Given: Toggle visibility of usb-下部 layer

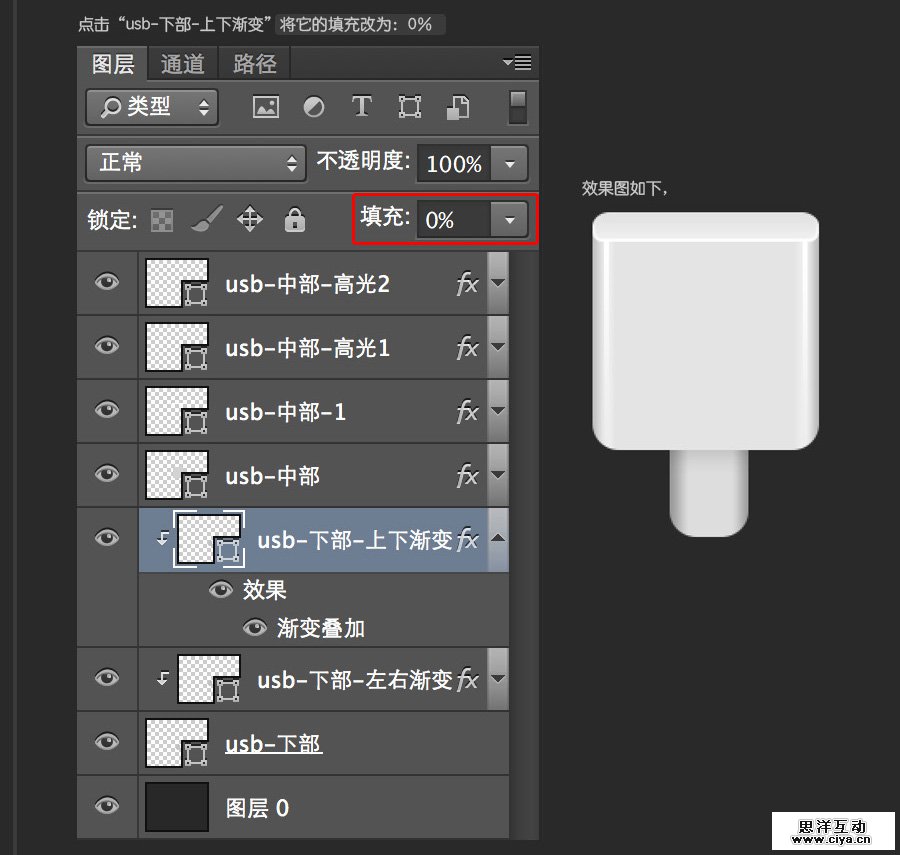Looking at the screenshot, I should coord(106,743).
